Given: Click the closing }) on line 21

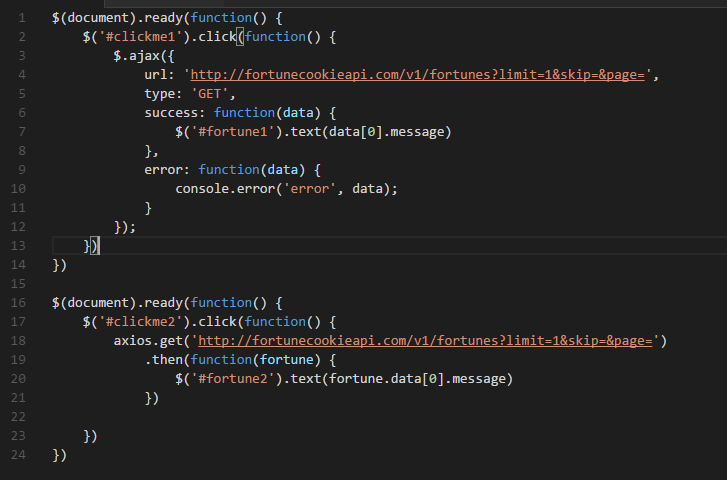Looking at the screenshot, I should (x=152, y=398).
